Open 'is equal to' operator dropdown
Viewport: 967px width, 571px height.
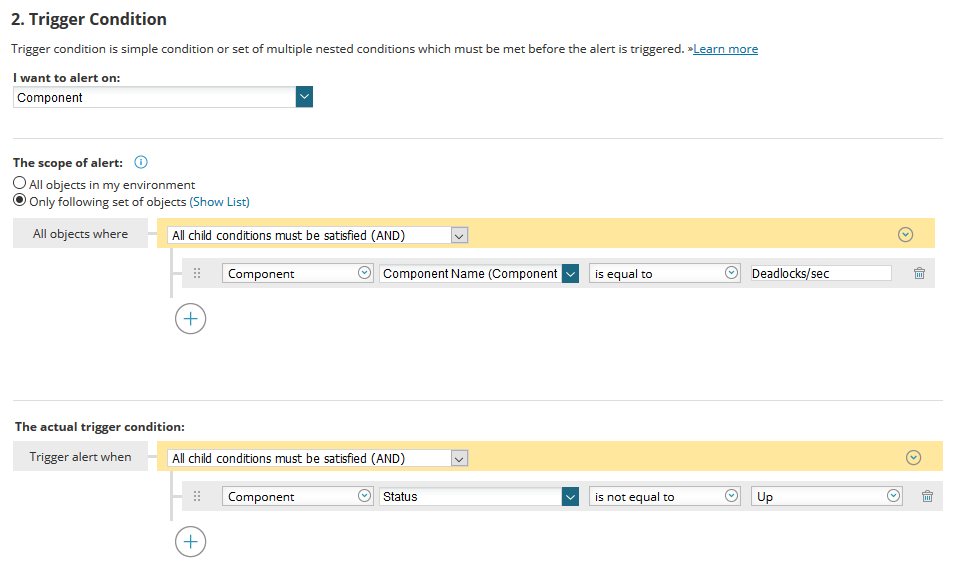[664, 273]
